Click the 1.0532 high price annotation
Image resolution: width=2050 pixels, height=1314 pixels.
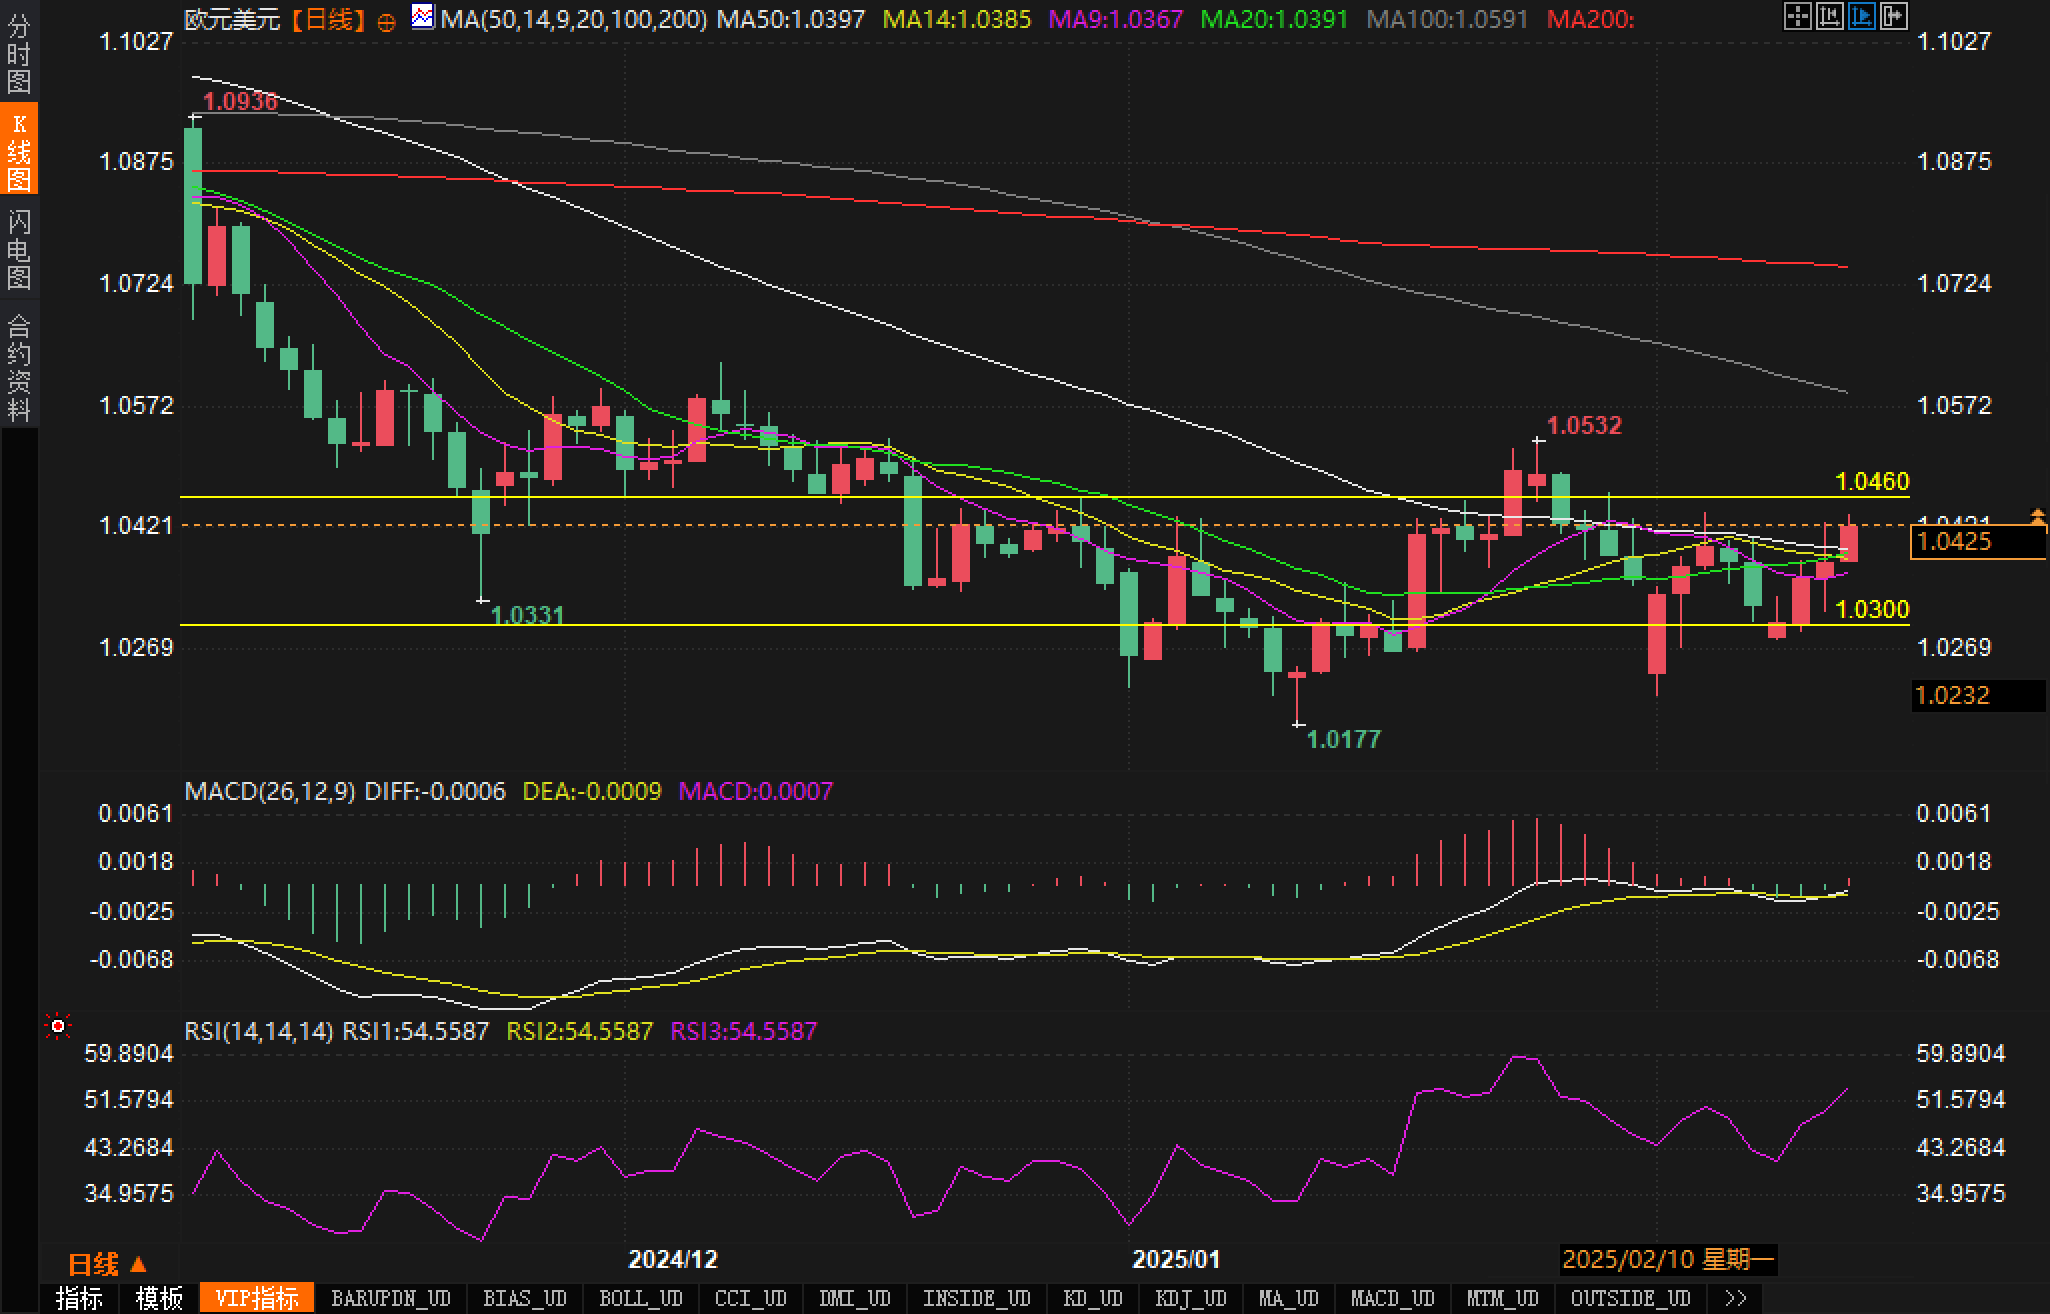coord(1585,425)
